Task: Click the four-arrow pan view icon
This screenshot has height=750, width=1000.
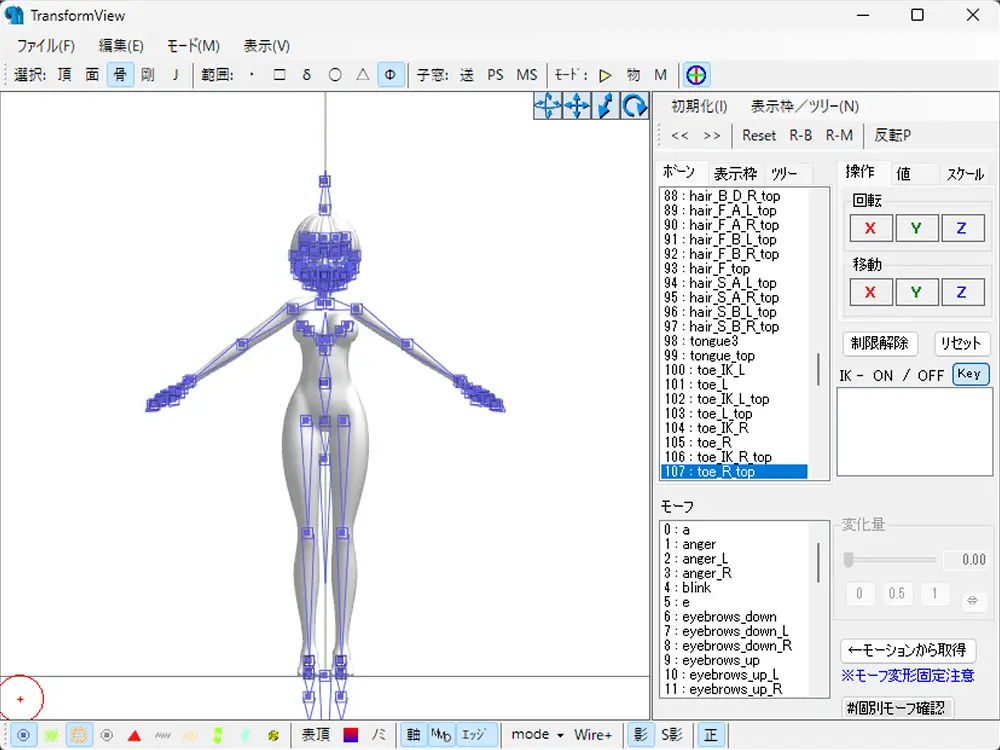Action: (x=577, y=106)
